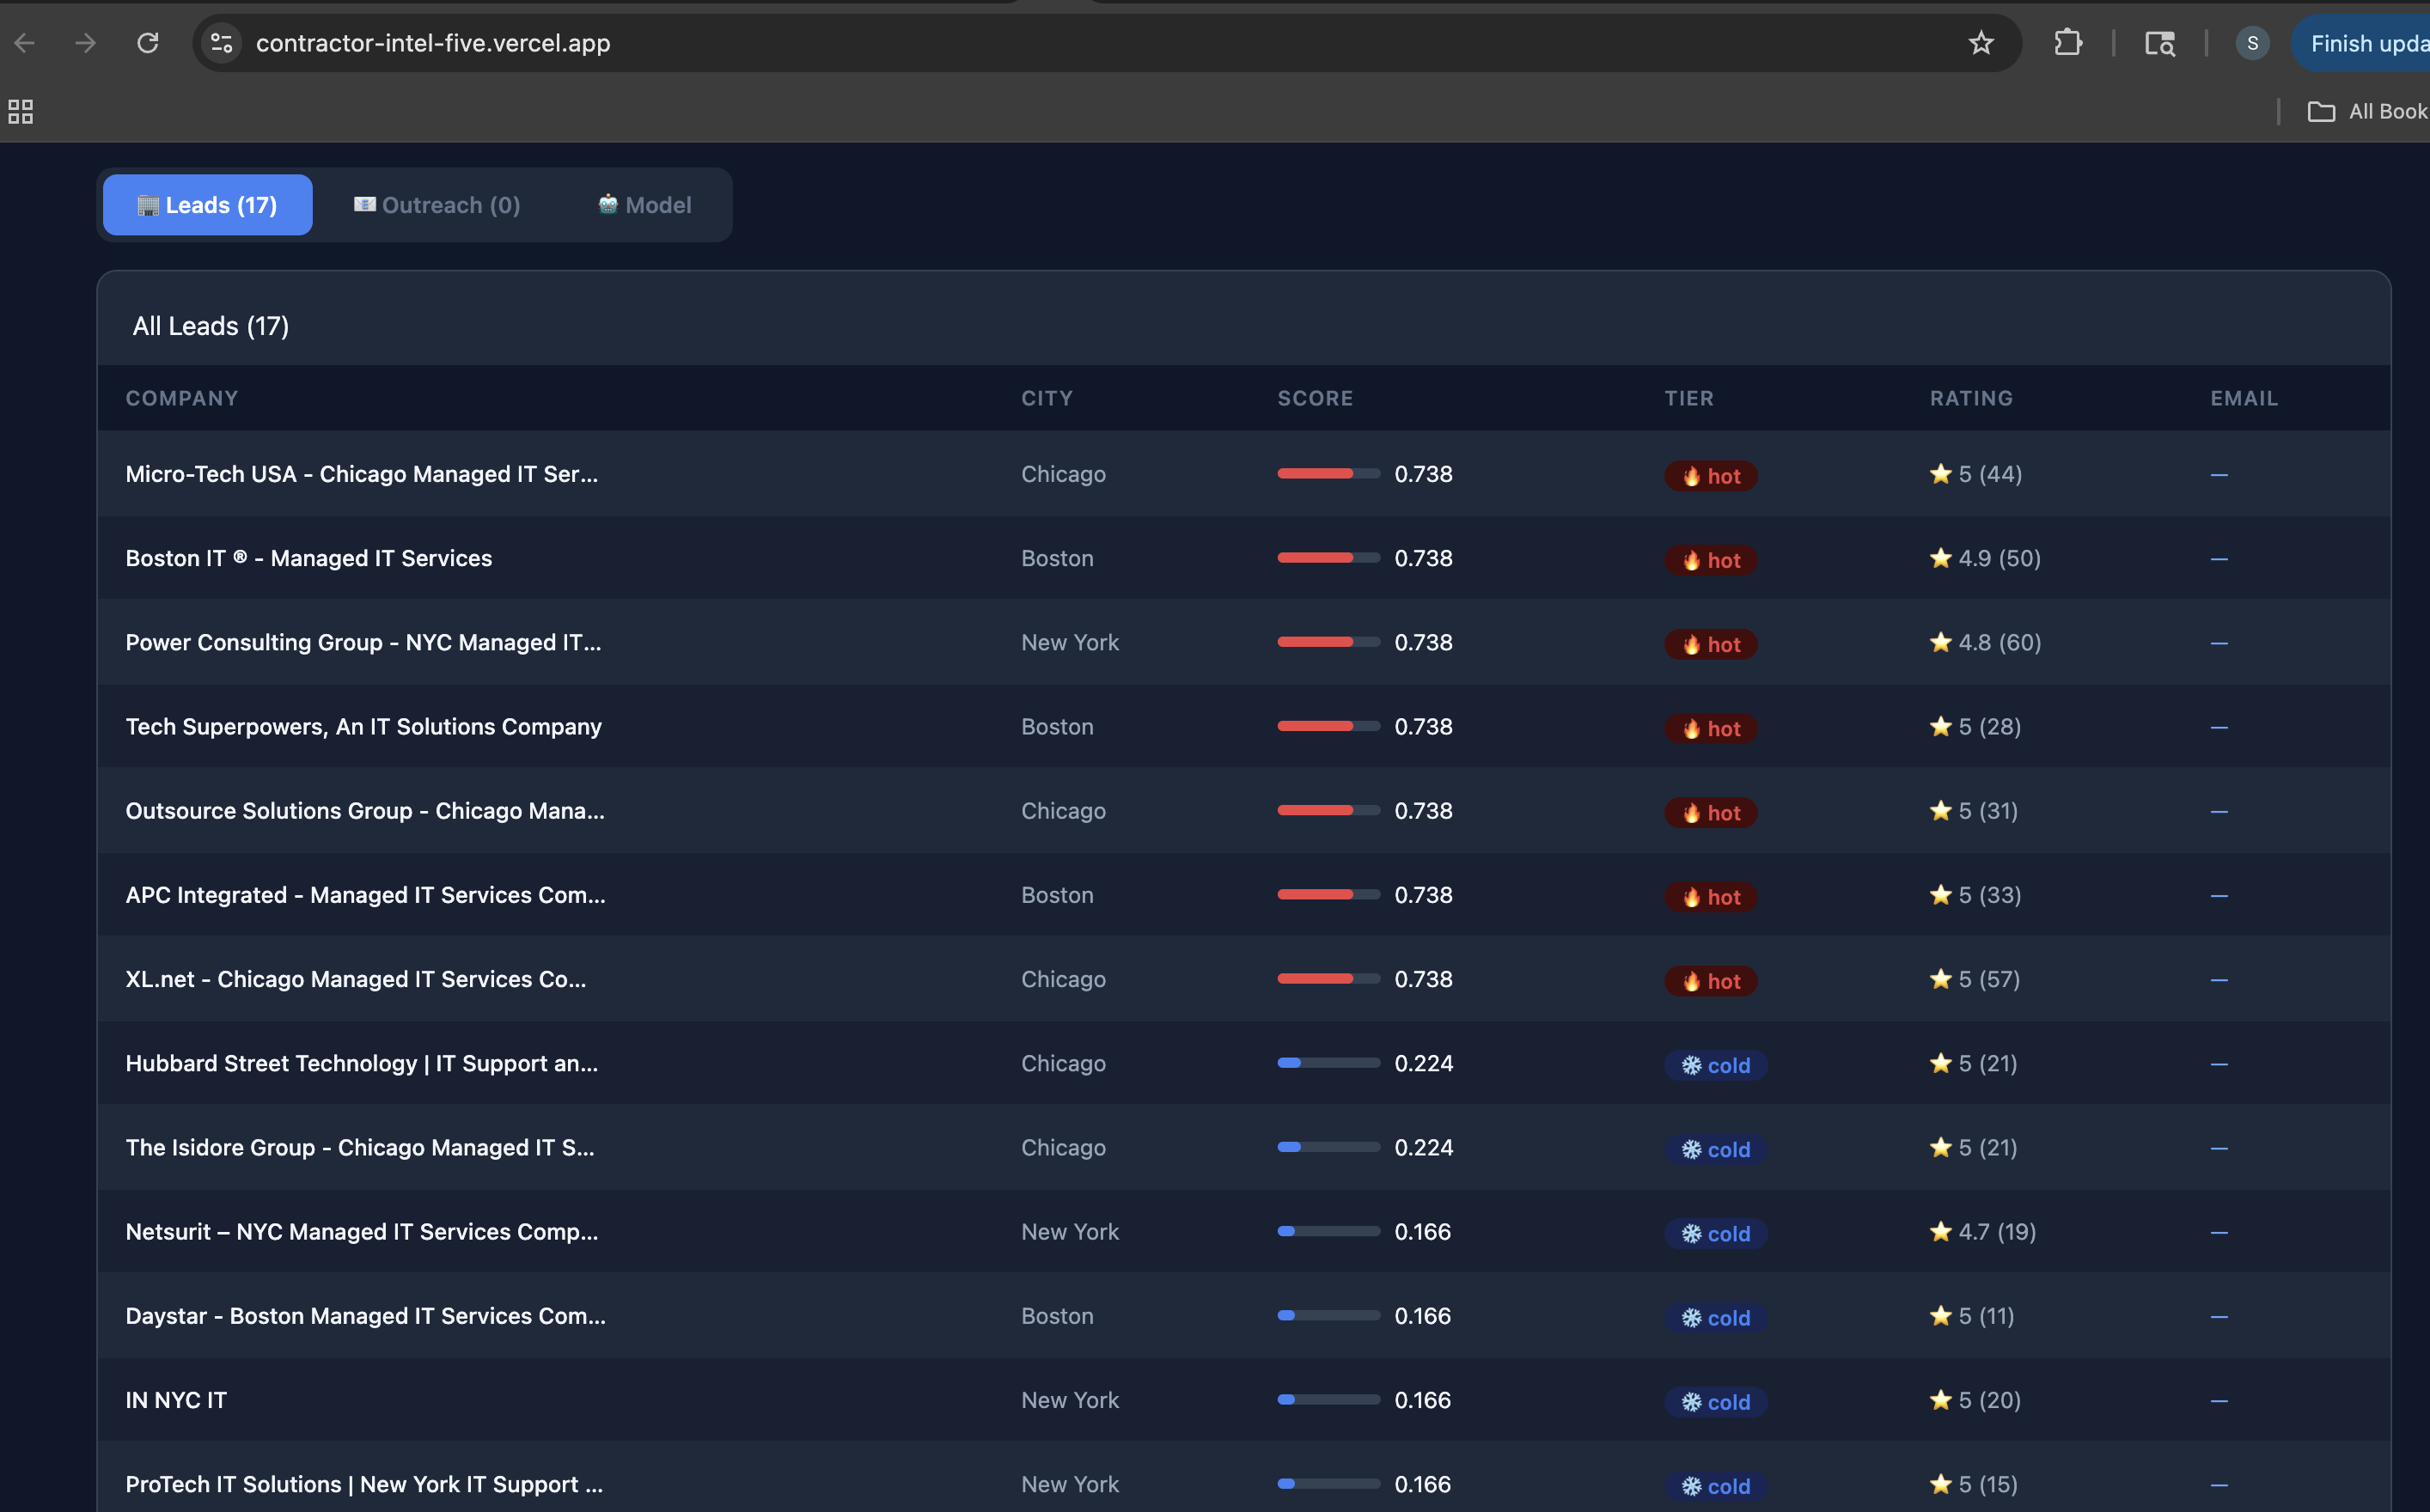Click the 4.8 (60) rating value
This screenshot has width=2430, height=1512.
[2000, 642]
